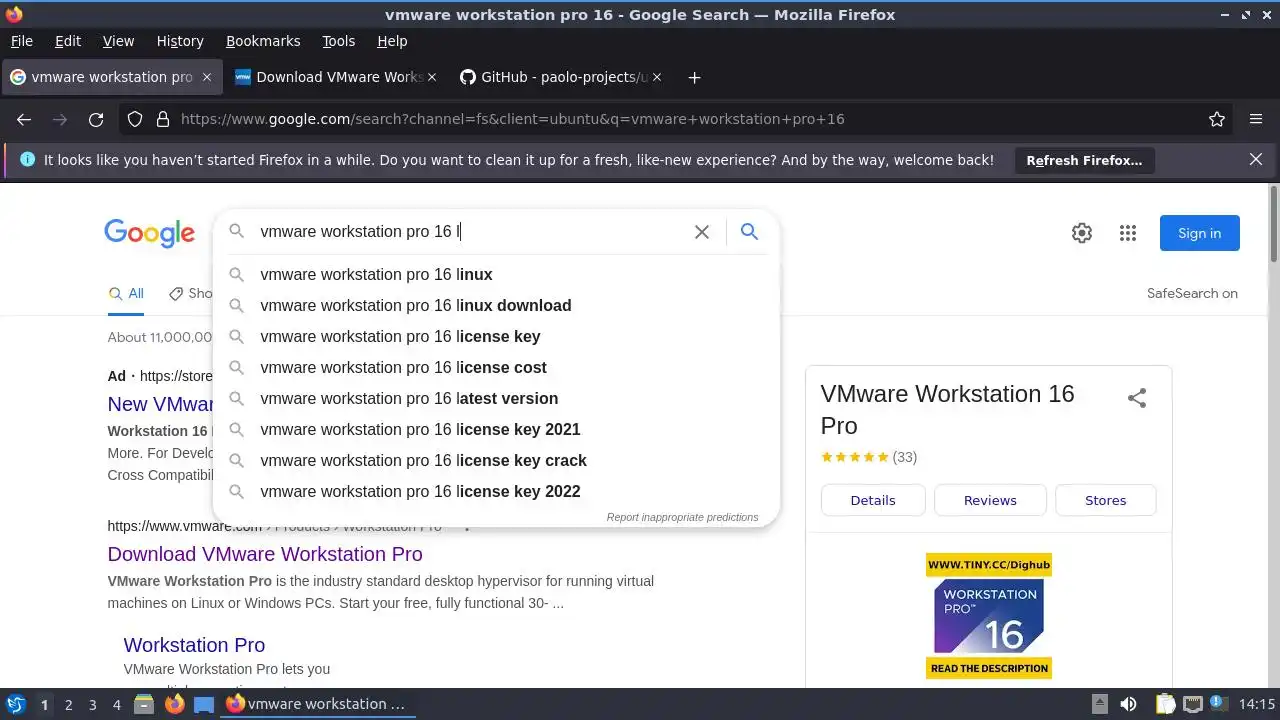Open the Edit menu
Viewport: 1280px width, 720px height.
[68, 41]
